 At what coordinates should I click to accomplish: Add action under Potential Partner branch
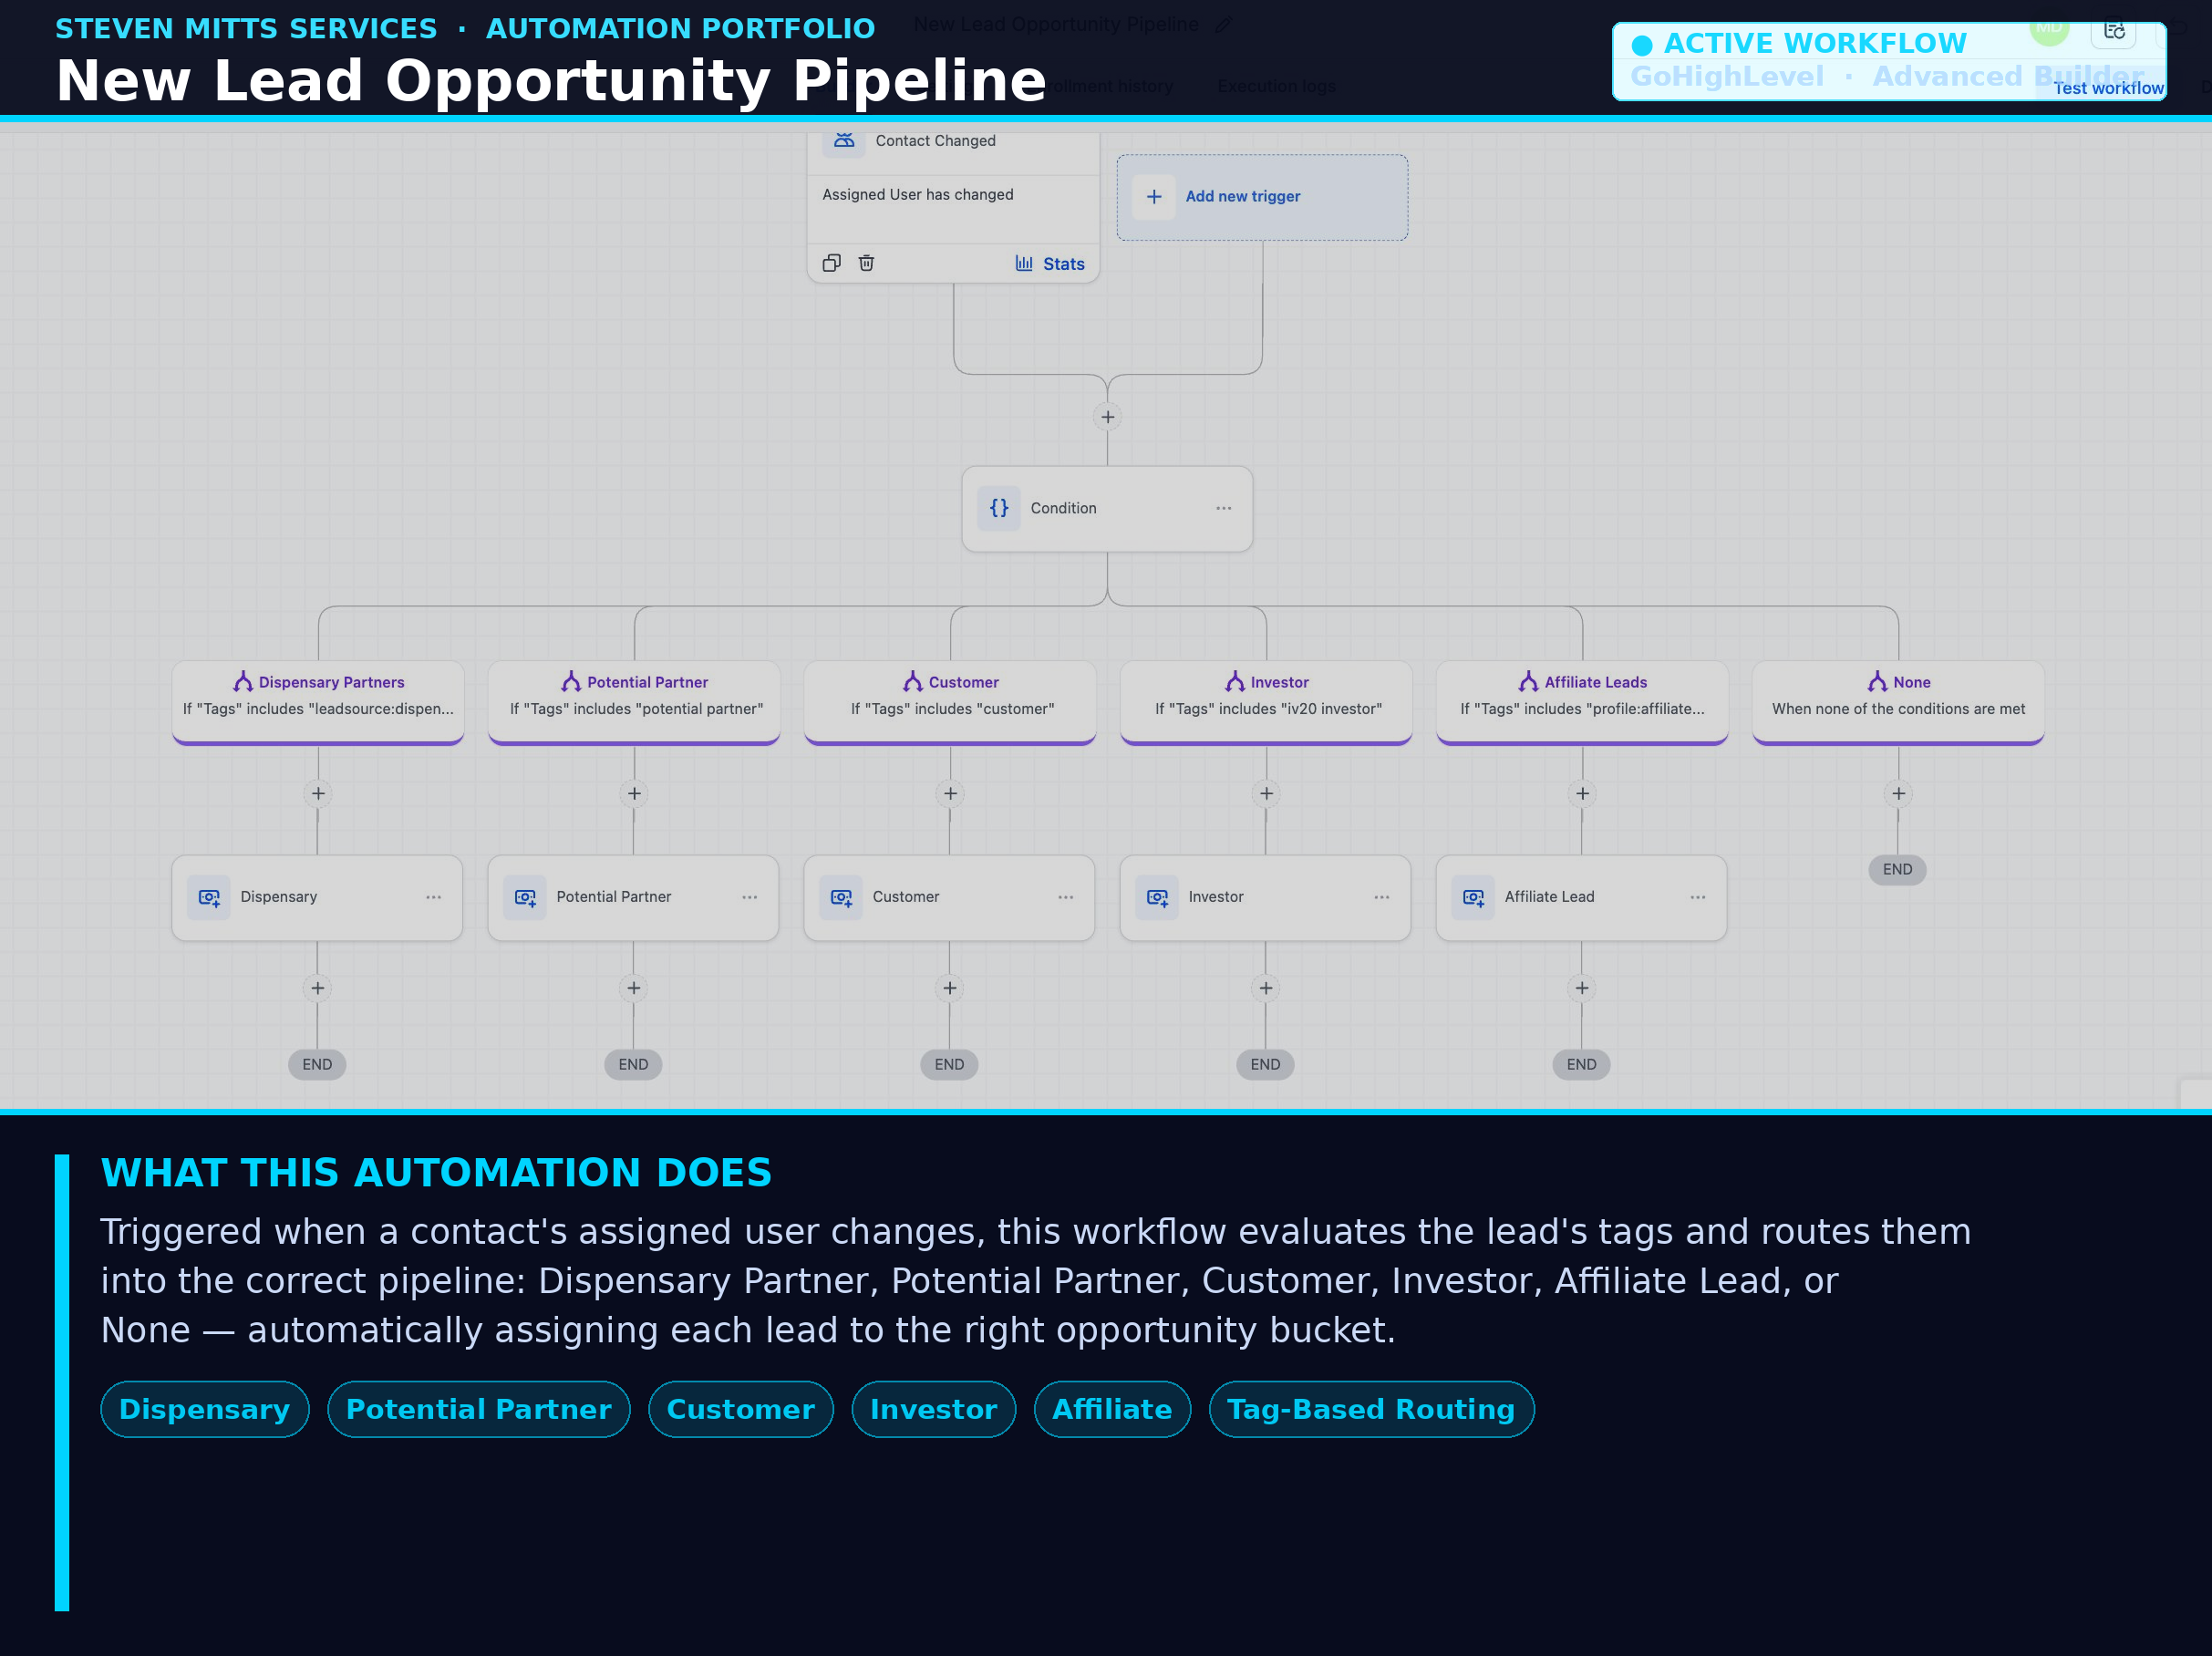(634, 794)
